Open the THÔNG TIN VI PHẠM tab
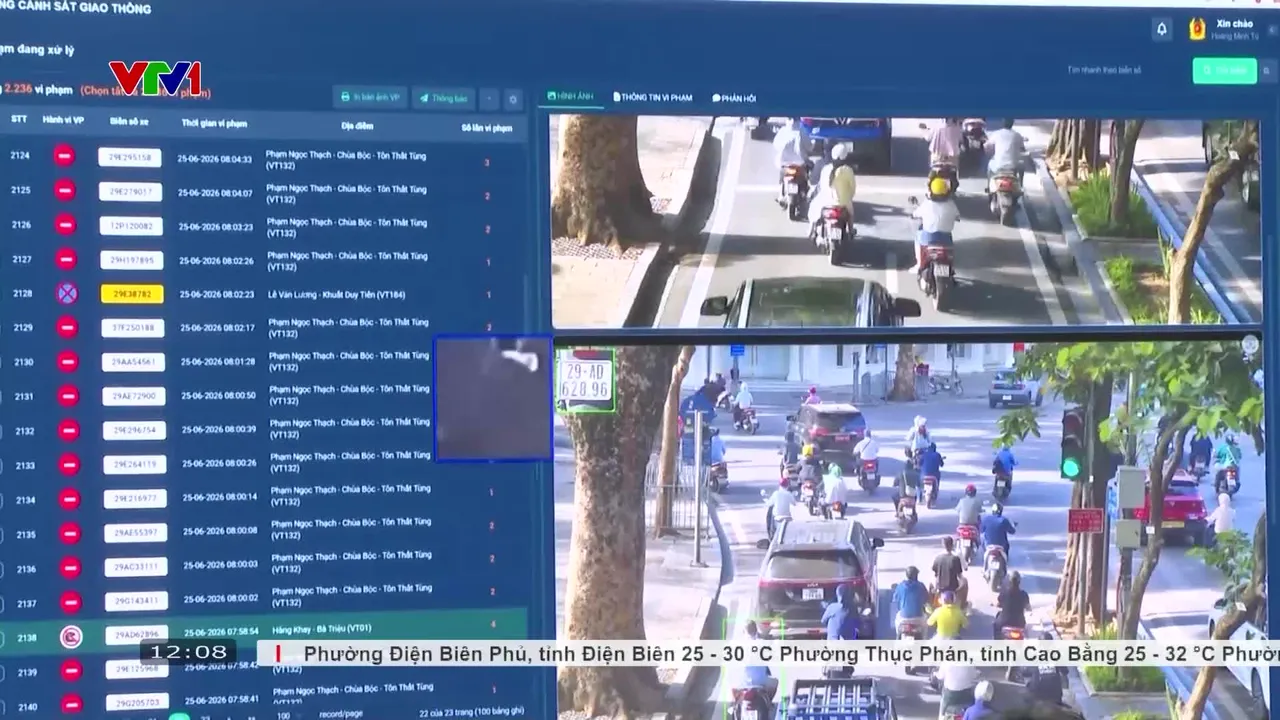The image size is (1280, 720). 652,98
